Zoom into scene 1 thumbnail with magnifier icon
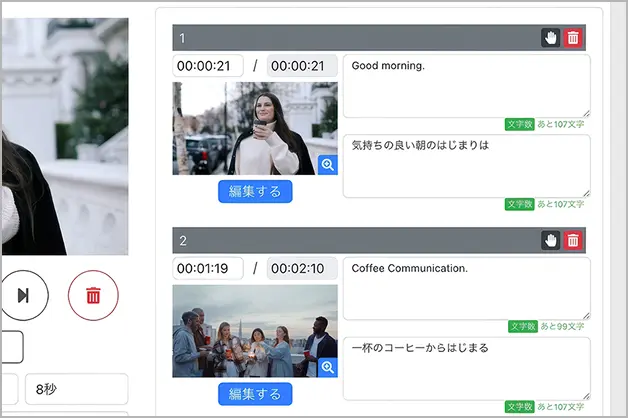The height and width of the screenshot is (418, 628). coord(328,165)
